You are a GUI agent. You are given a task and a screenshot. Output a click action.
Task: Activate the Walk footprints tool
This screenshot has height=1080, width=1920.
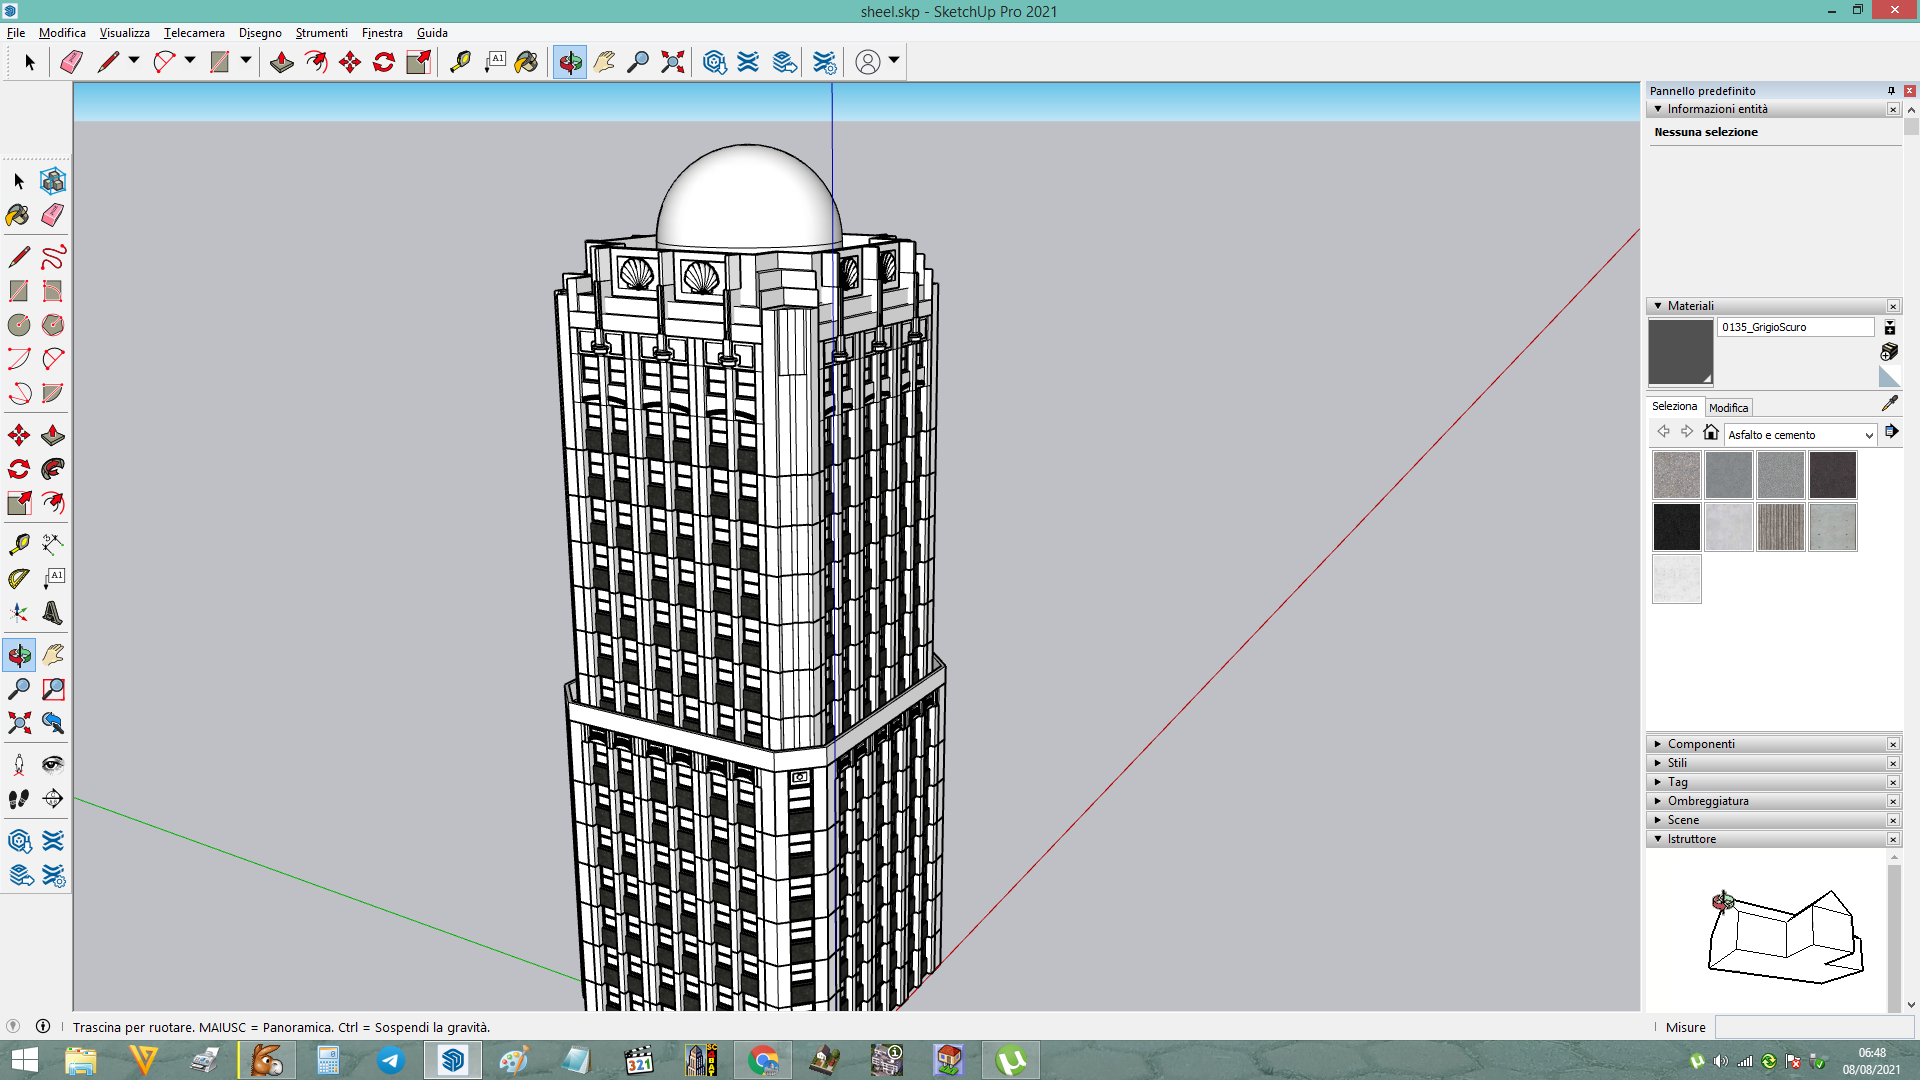[x=18, y=798]
